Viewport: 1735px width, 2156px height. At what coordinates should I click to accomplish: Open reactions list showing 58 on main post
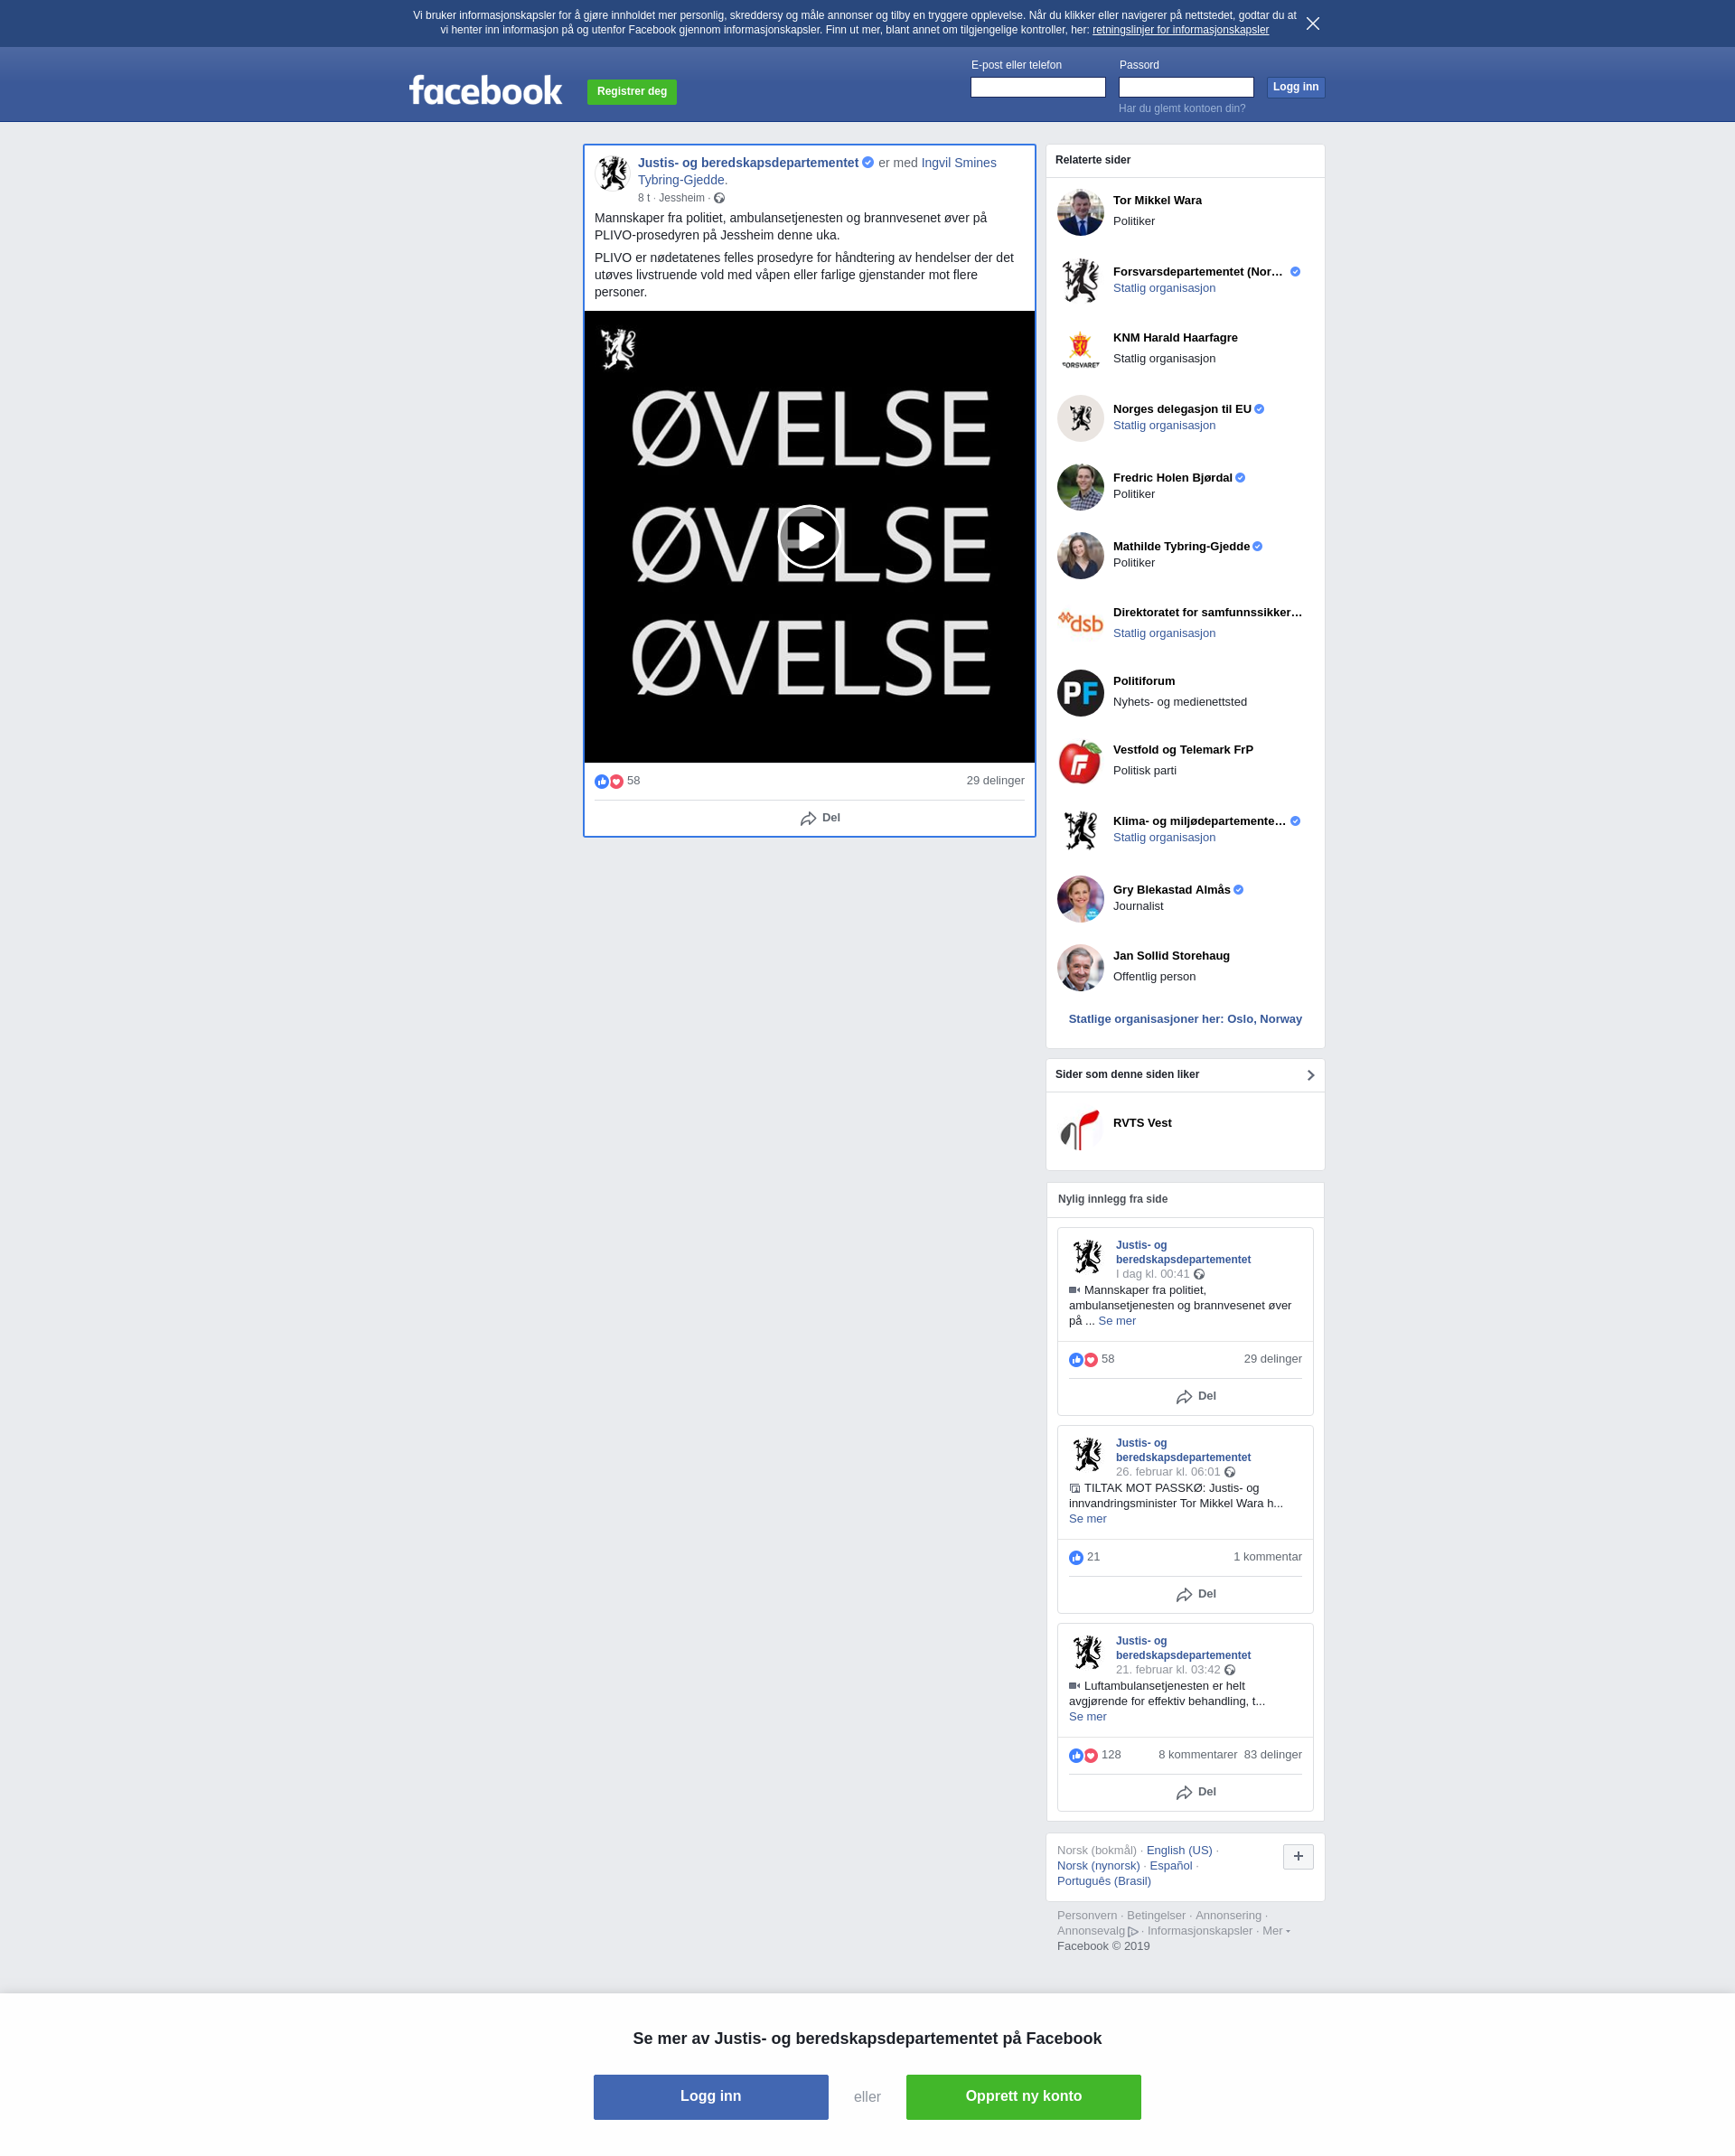[x=617, y=781]
